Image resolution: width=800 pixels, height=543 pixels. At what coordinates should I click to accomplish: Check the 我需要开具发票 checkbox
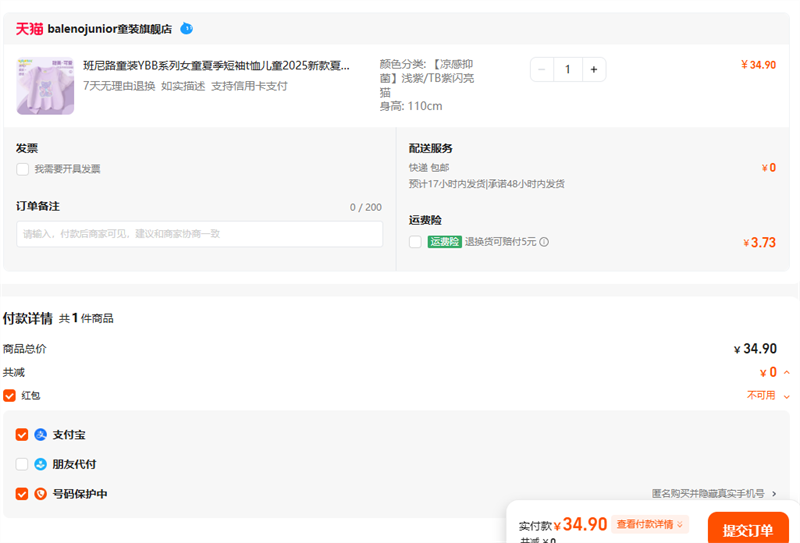pos(22,169)
